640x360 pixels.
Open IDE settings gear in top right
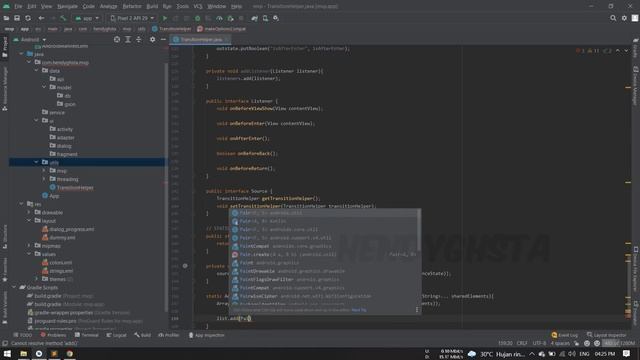pos(624,18)
